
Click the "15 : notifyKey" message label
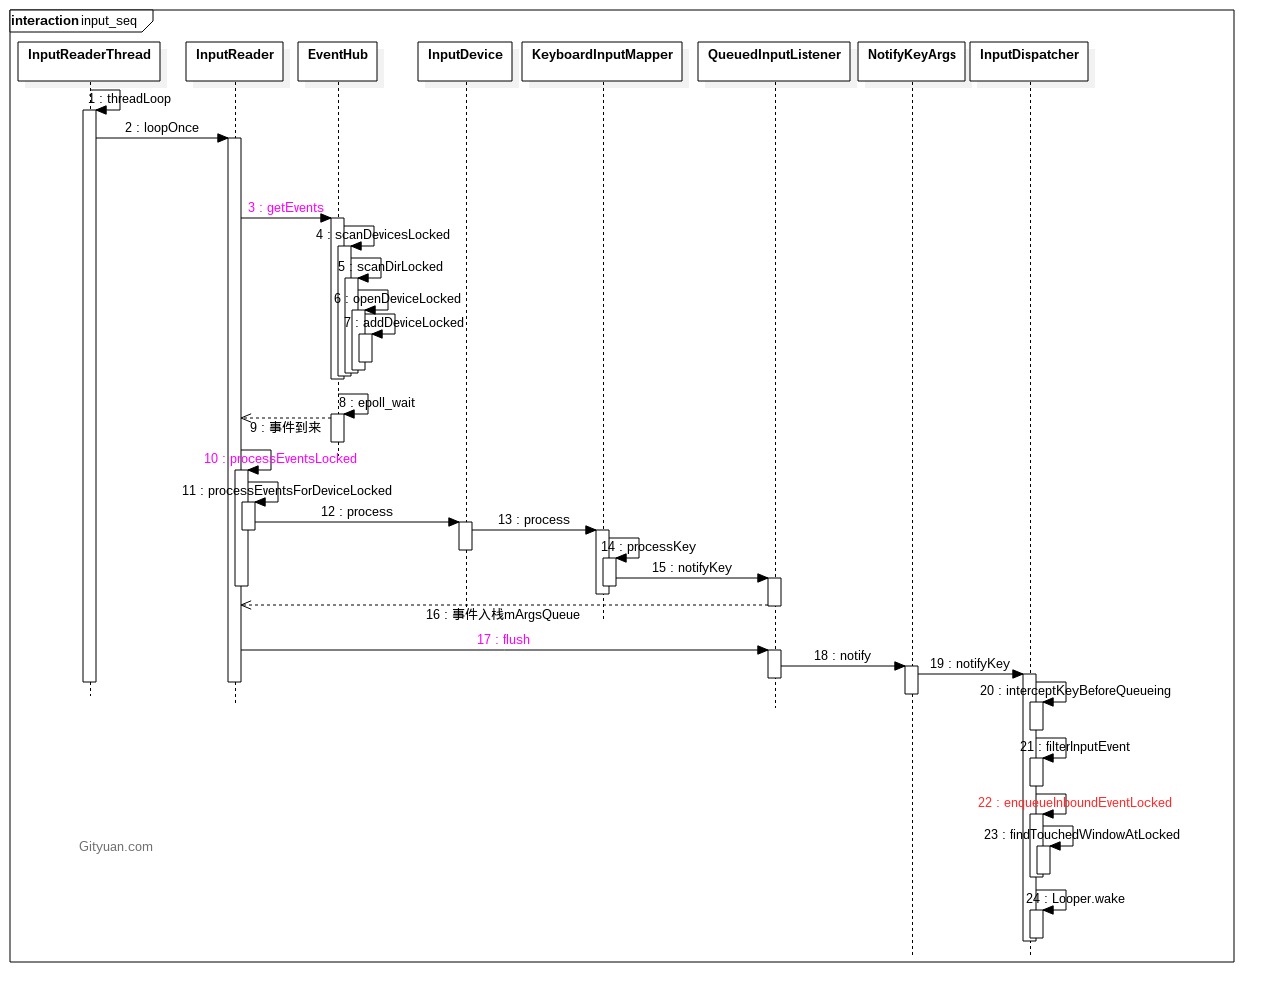click(x=692, y=568)
